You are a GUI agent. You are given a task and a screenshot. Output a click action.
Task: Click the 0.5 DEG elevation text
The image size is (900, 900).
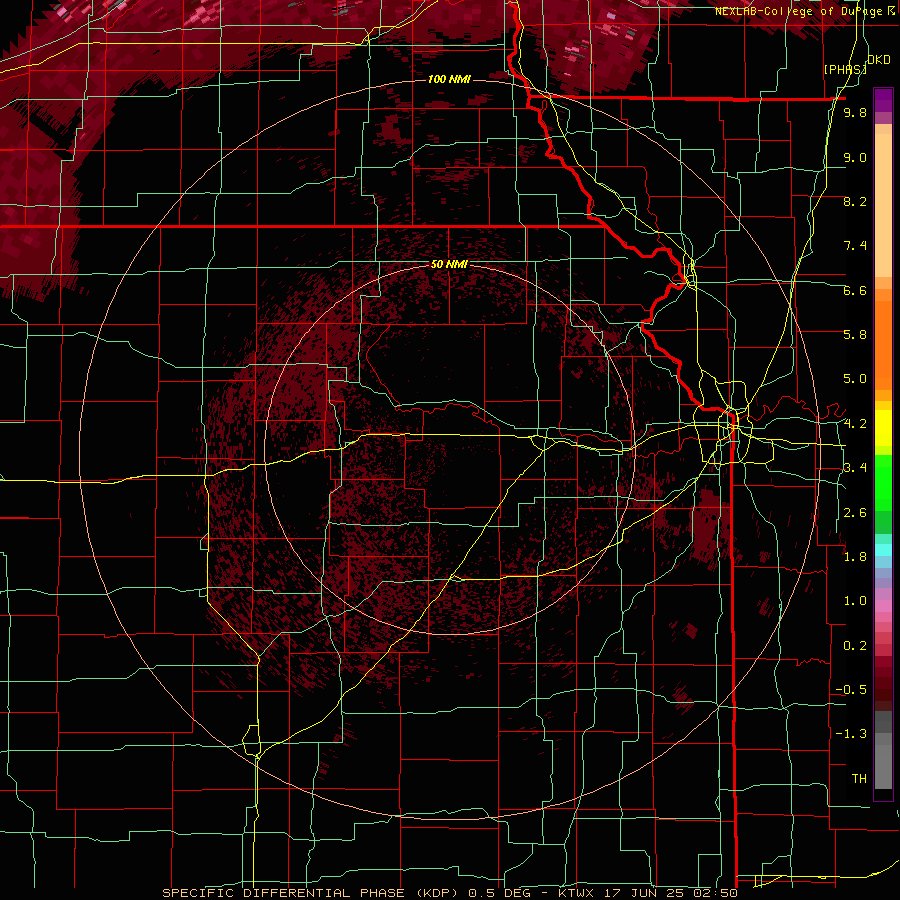pos(501,893)
